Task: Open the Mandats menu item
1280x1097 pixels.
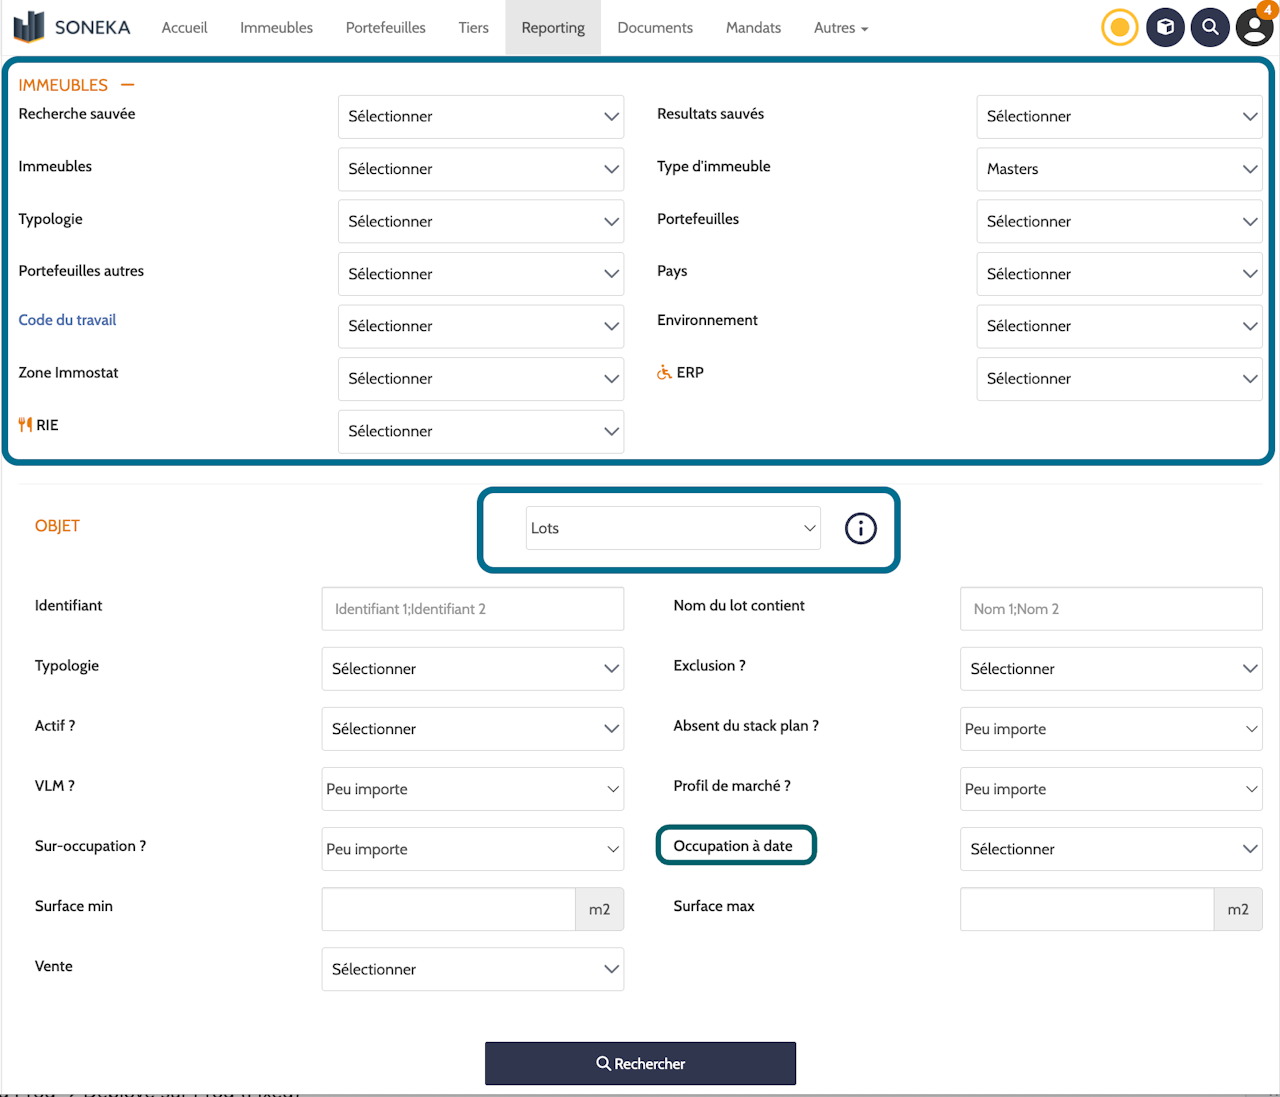Action: [x=754, y=27]
